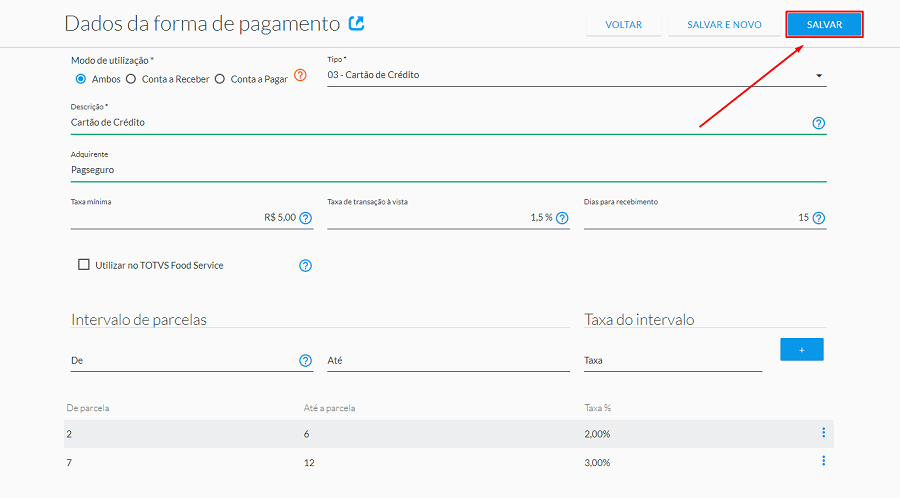Click the De parcela value 7

pos(69,462)
